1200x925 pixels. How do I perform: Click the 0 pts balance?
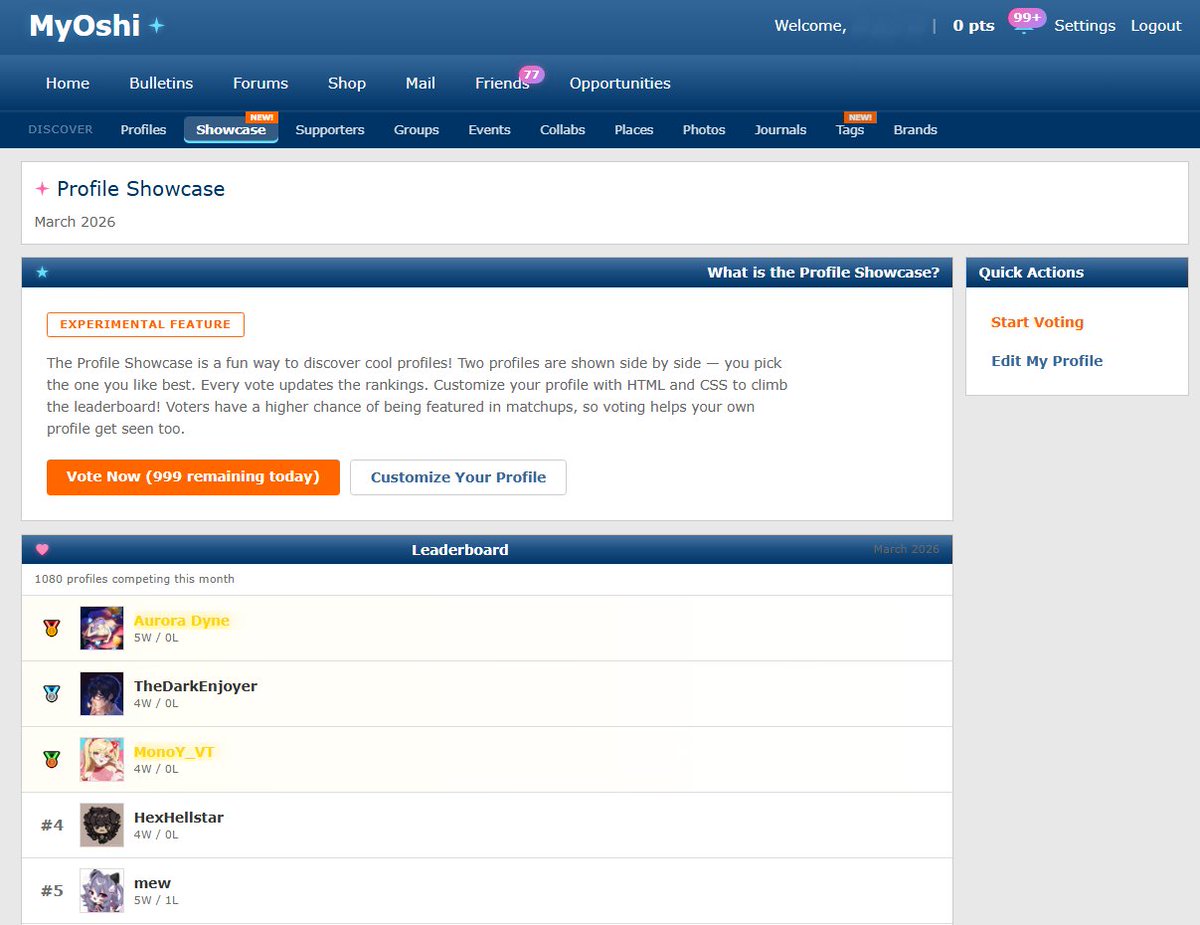click(x=974, y=26)
